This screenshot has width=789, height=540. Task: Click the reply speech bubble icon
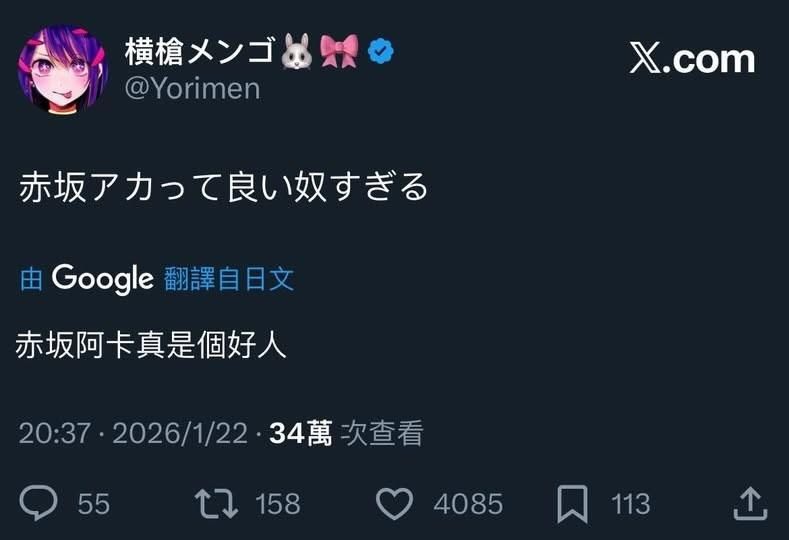tap(38, 503)
